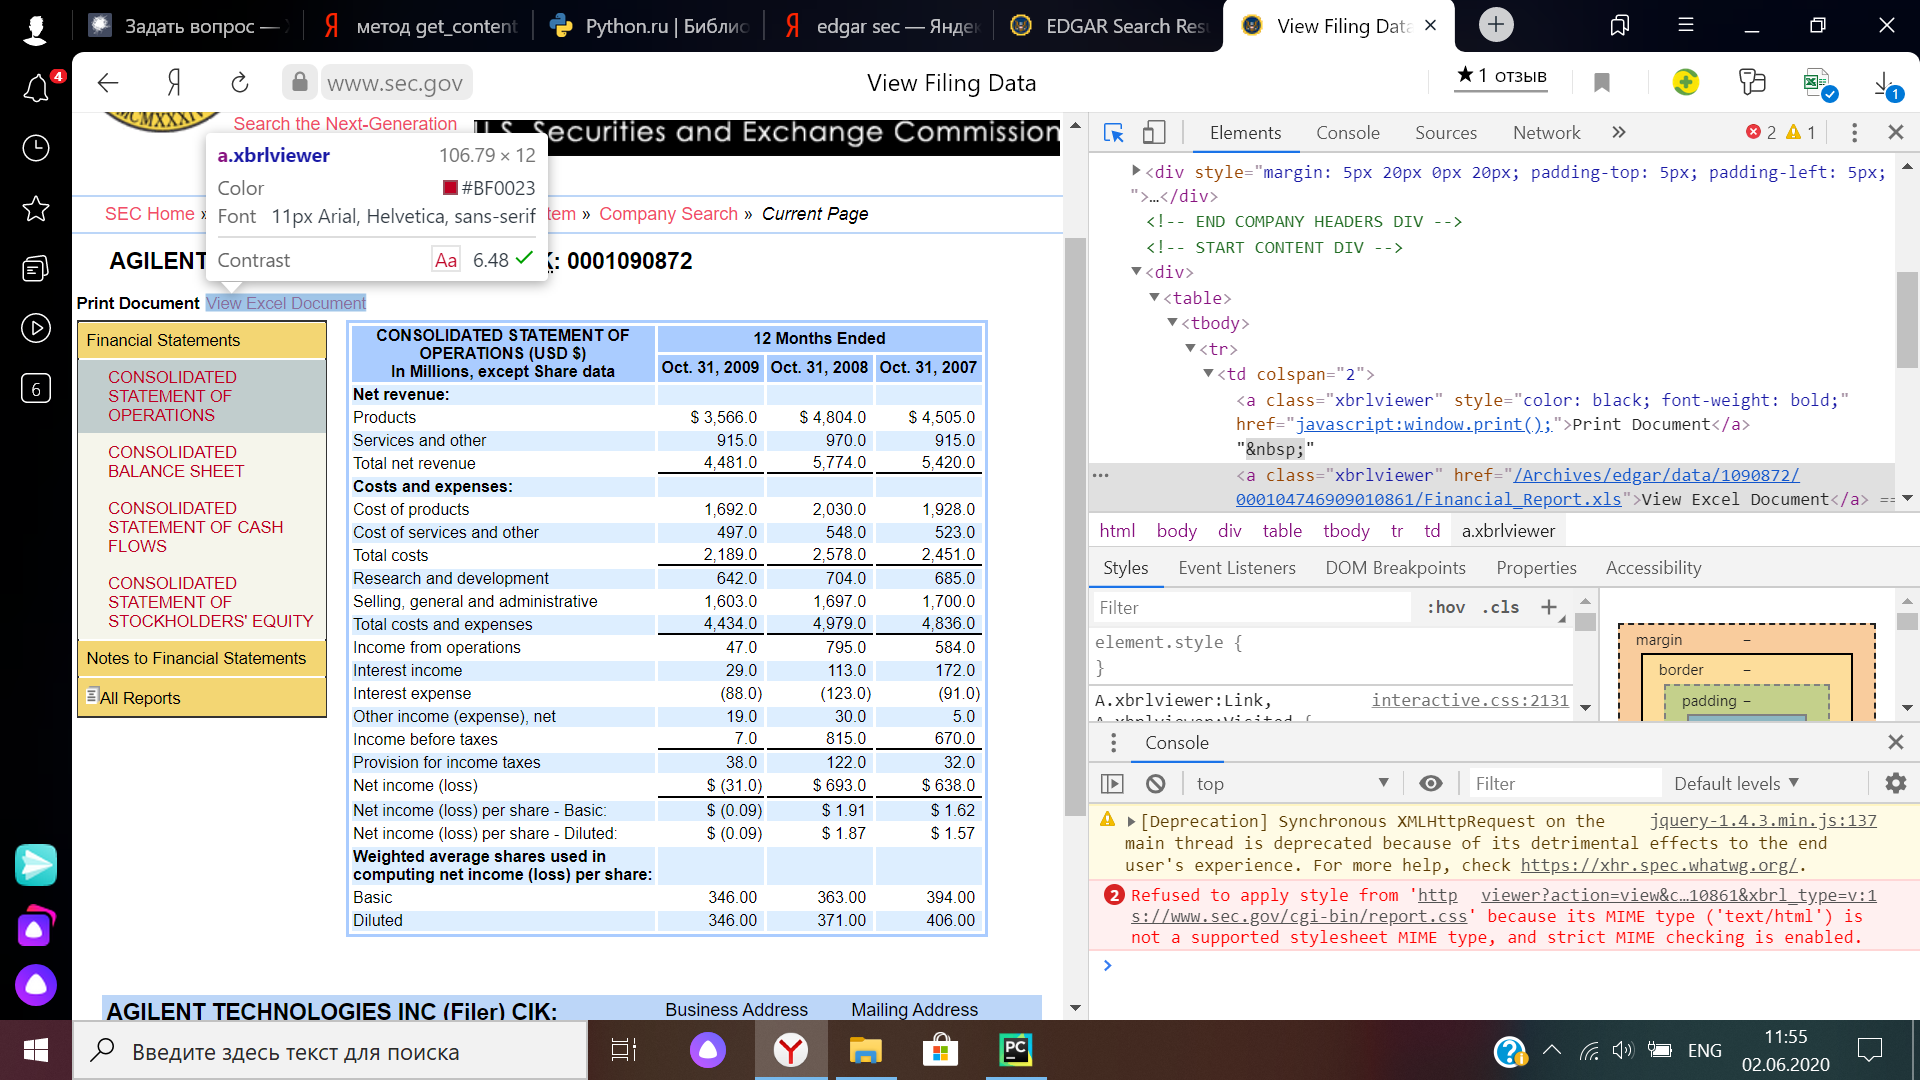The height and width of the screenshot is (1080, 1920).
Task: Switch to the Sources tab
Action: tap(1445, 133)
